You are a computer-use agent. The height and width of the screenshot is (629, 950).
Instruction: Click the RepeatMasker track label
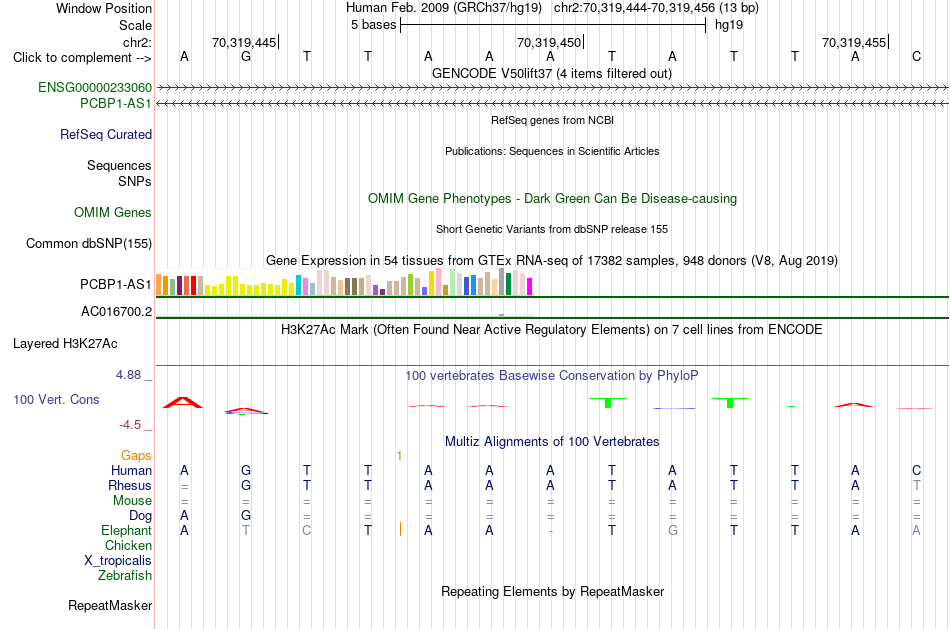pyautogui.click(x=110, y=605)
